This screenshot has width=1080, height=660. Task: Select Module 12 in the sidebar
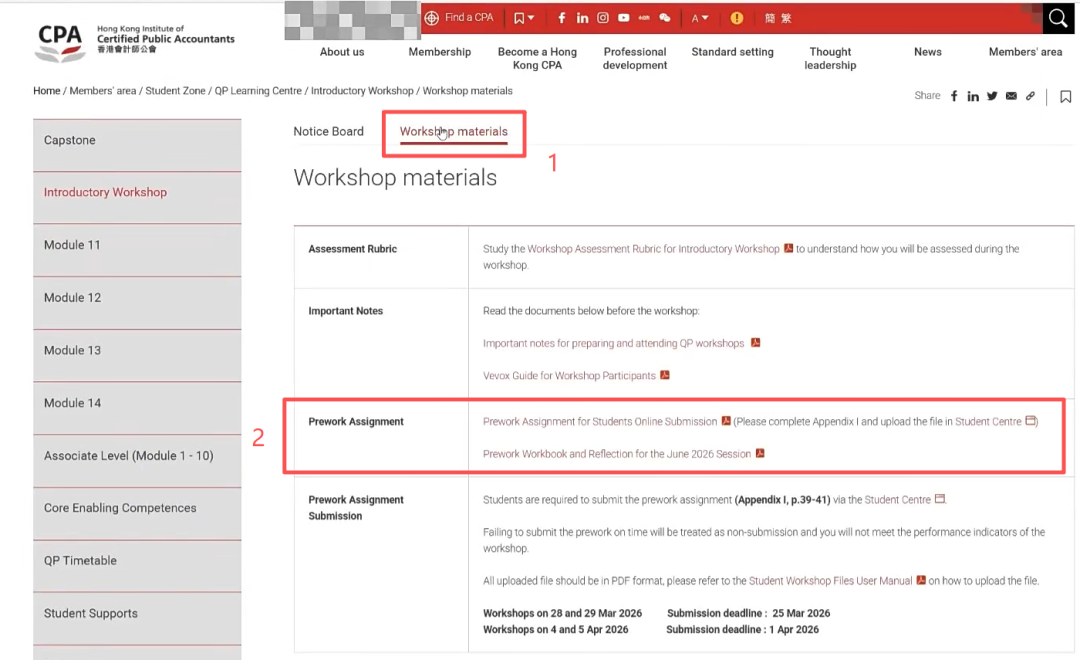point(72,298)
